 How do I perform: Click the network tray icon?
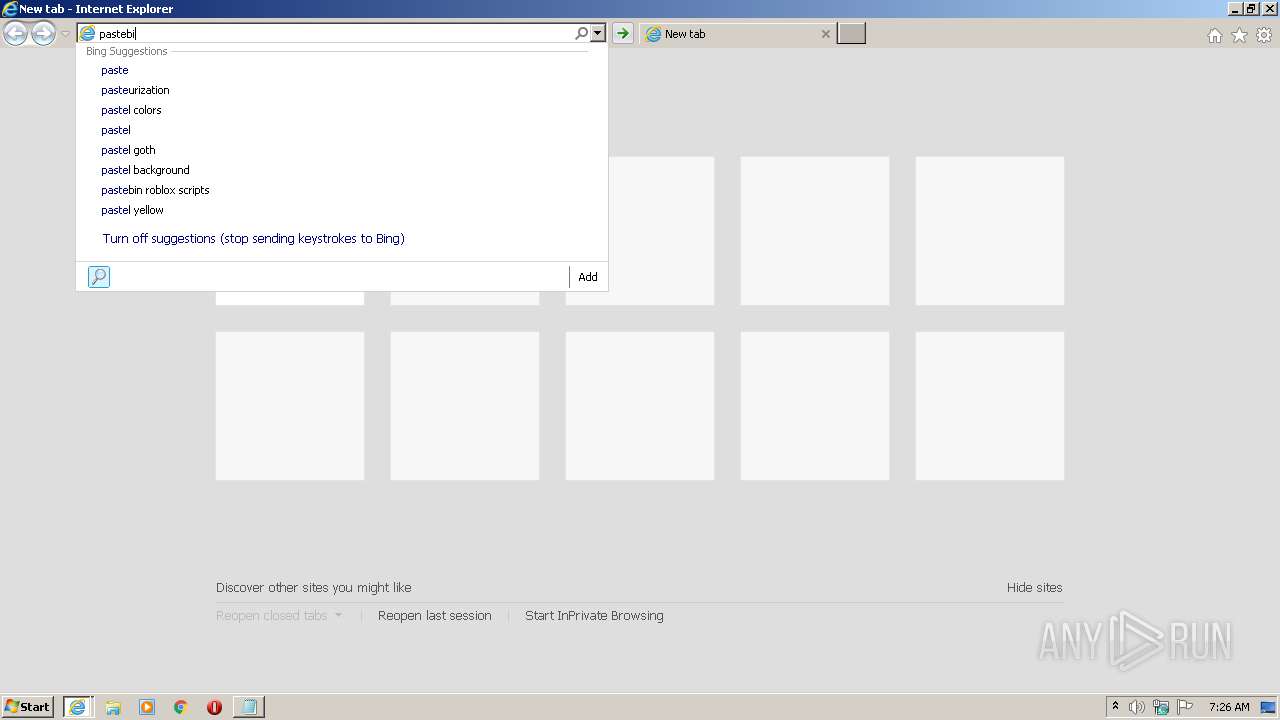click(1161, 707)
